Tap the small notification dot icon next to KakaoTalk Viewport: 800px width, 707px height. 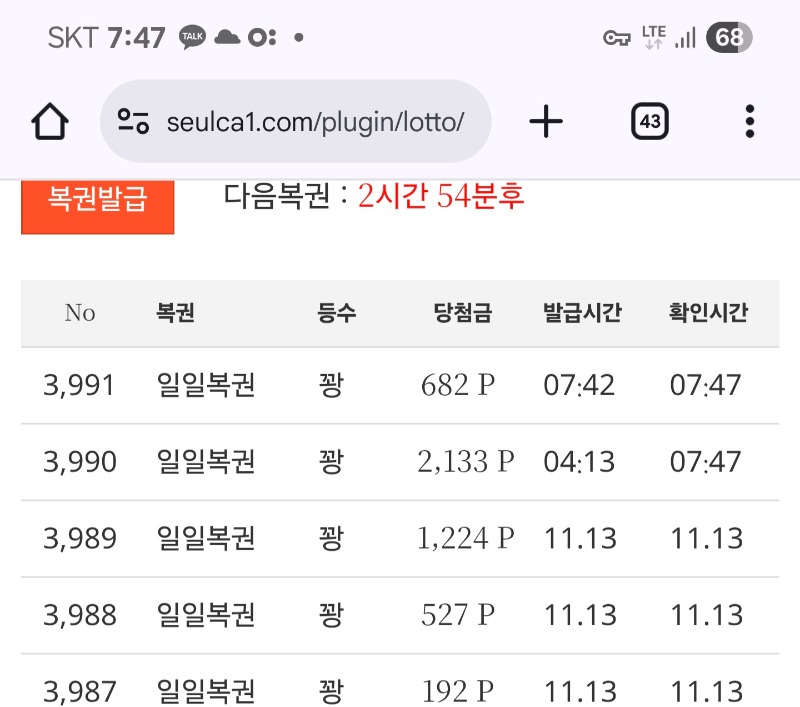[x=297, y=38]
